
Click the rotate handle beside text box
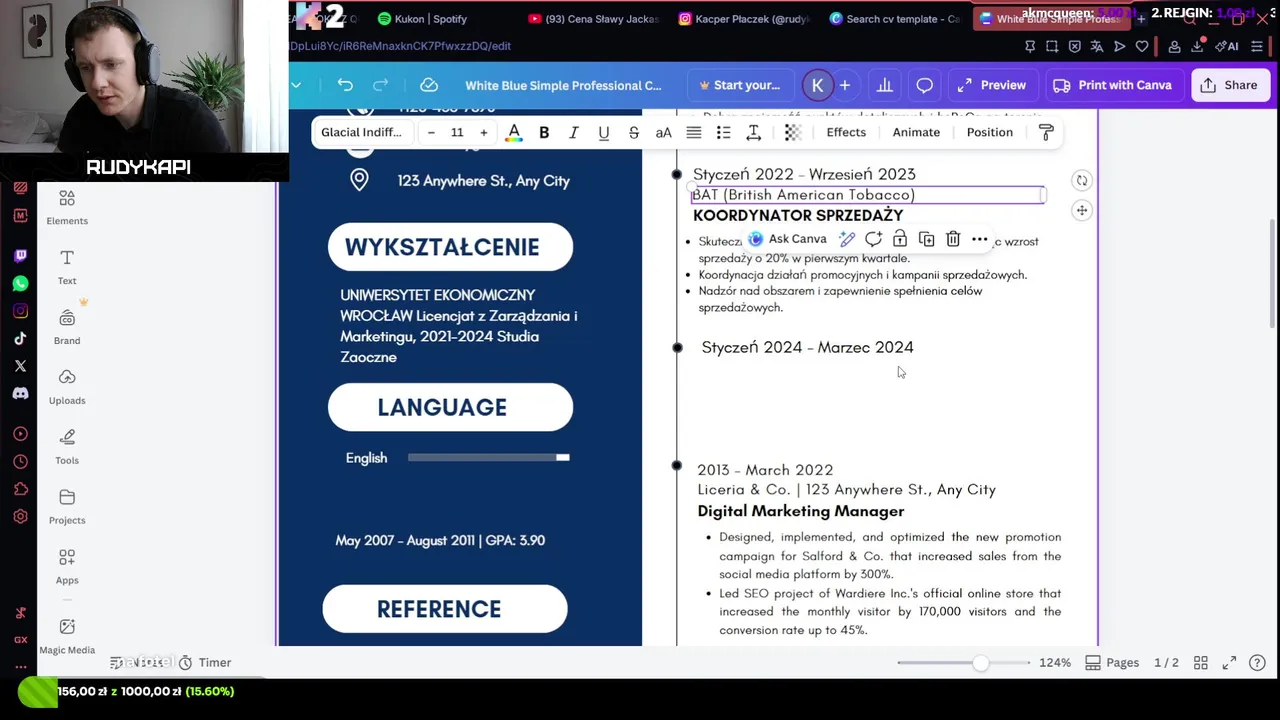click(x=1082, y=181)
